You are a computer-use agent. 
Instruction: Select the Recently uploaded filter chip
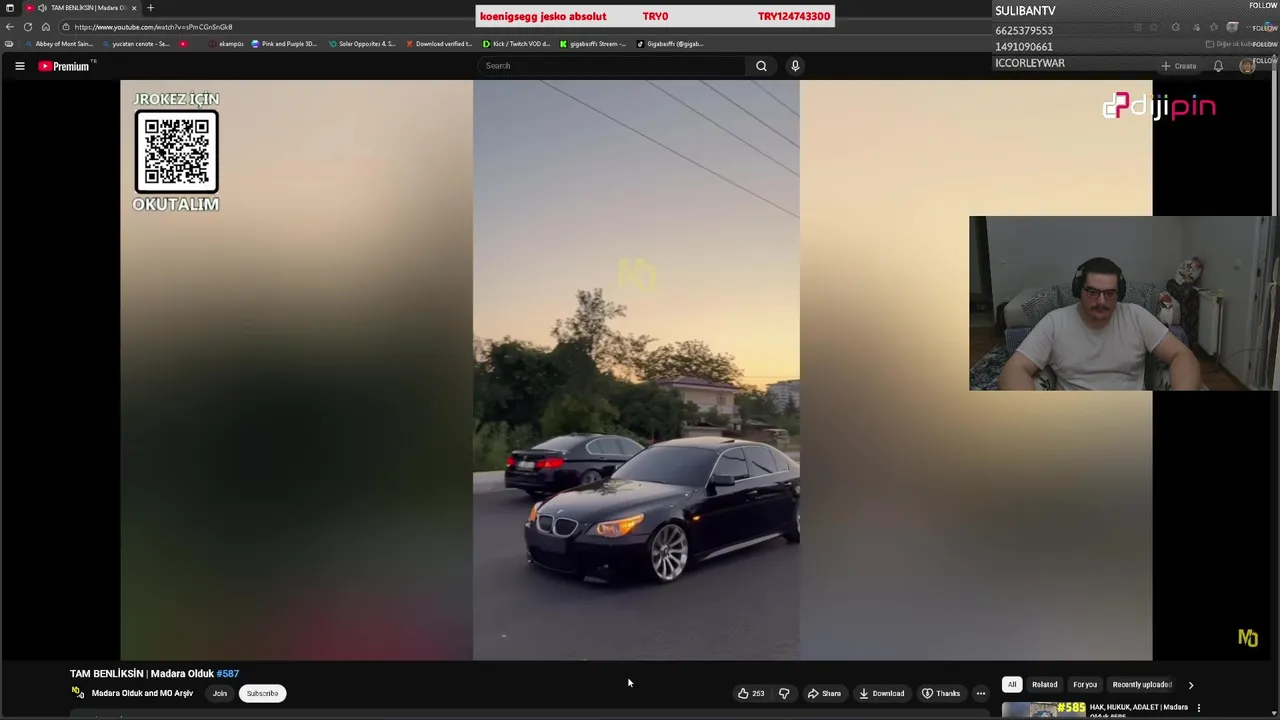(1142, 685)
